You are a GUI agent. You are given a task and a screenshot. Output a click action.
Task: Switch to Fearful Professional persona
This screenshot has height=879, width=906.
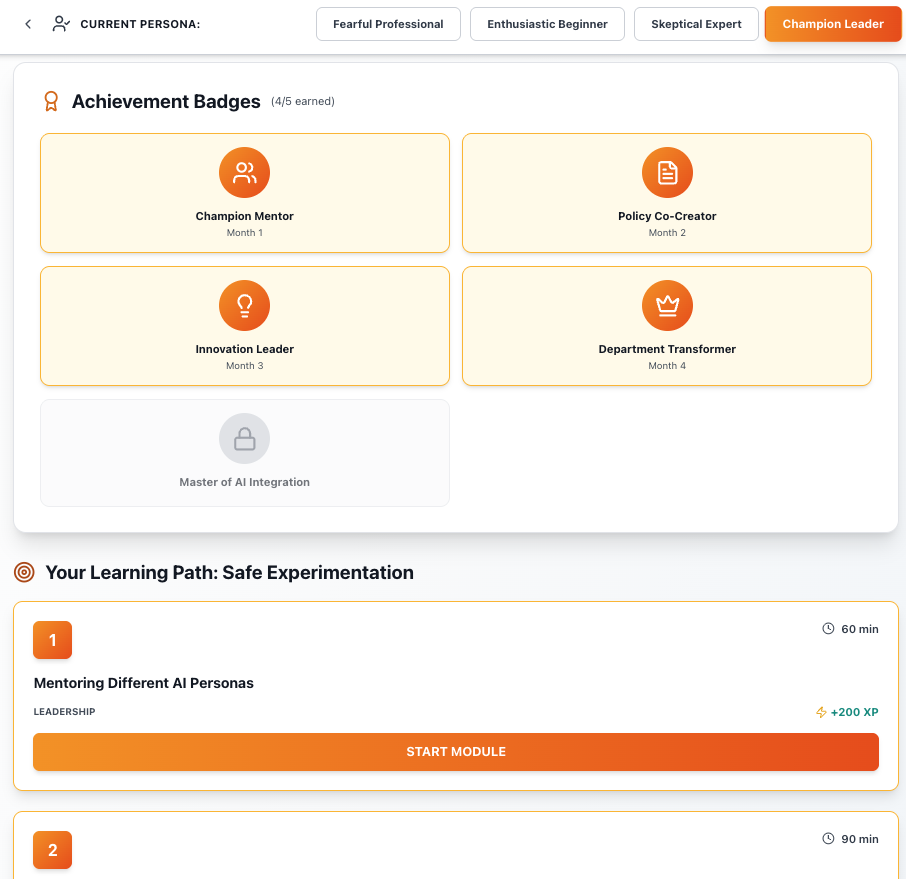tap(388, 24)
